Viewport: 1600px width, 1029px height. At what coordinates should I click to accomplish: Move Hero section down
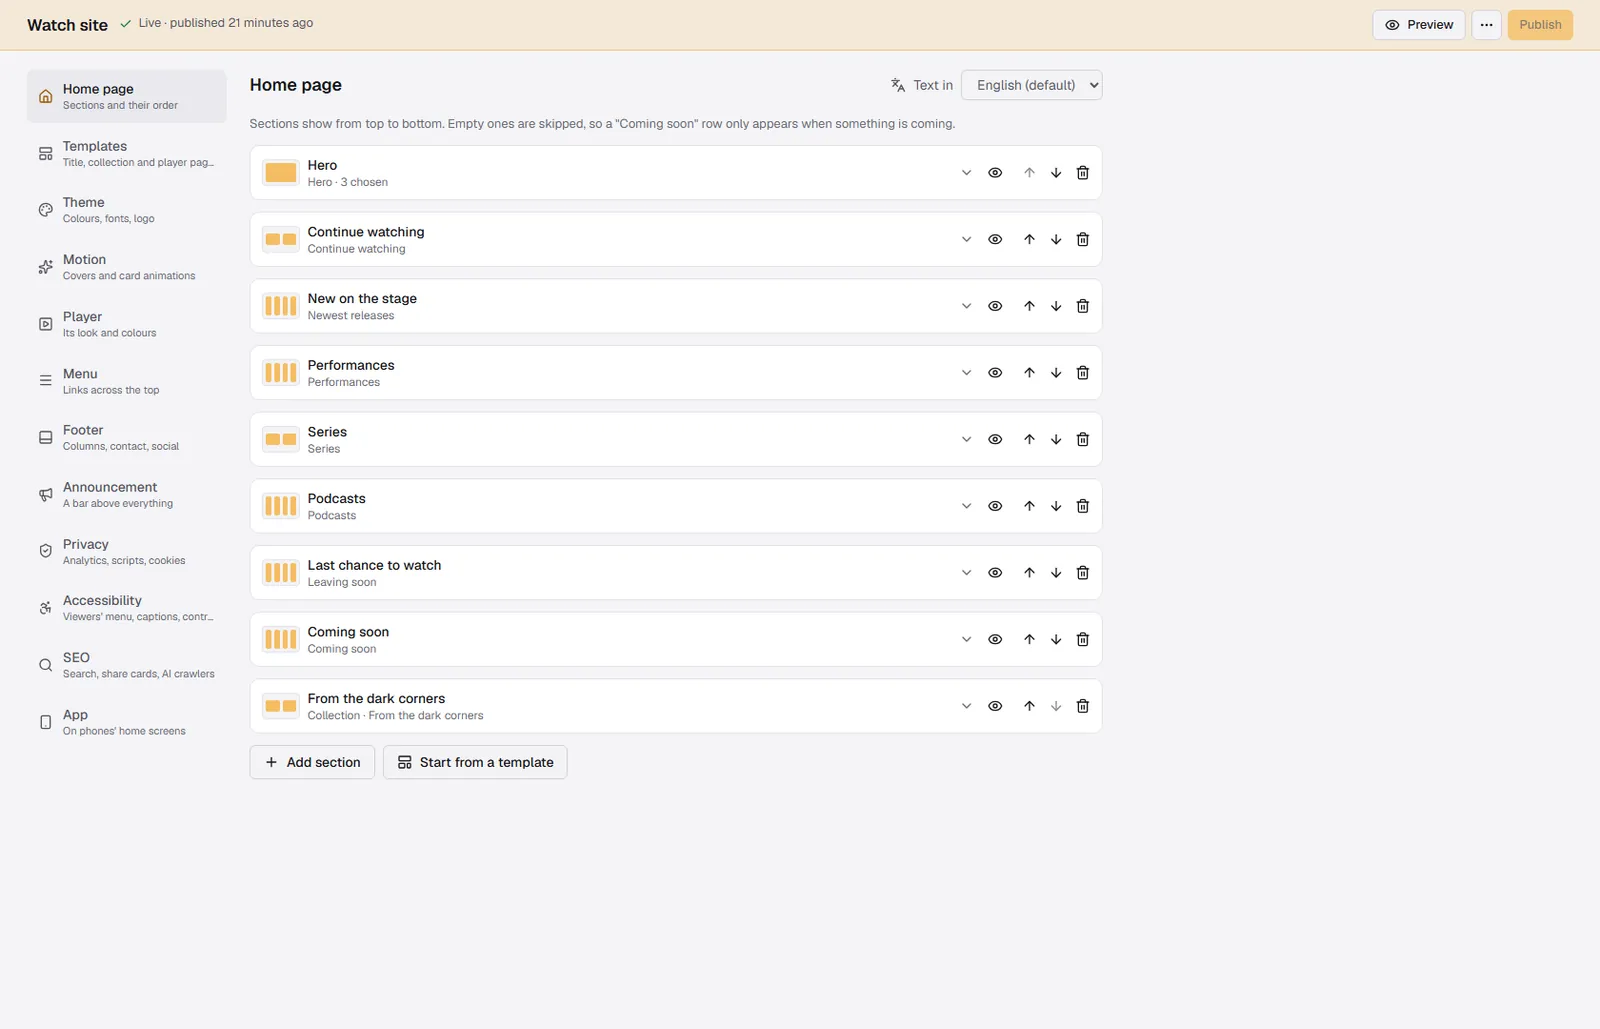tap(1056, 173)
